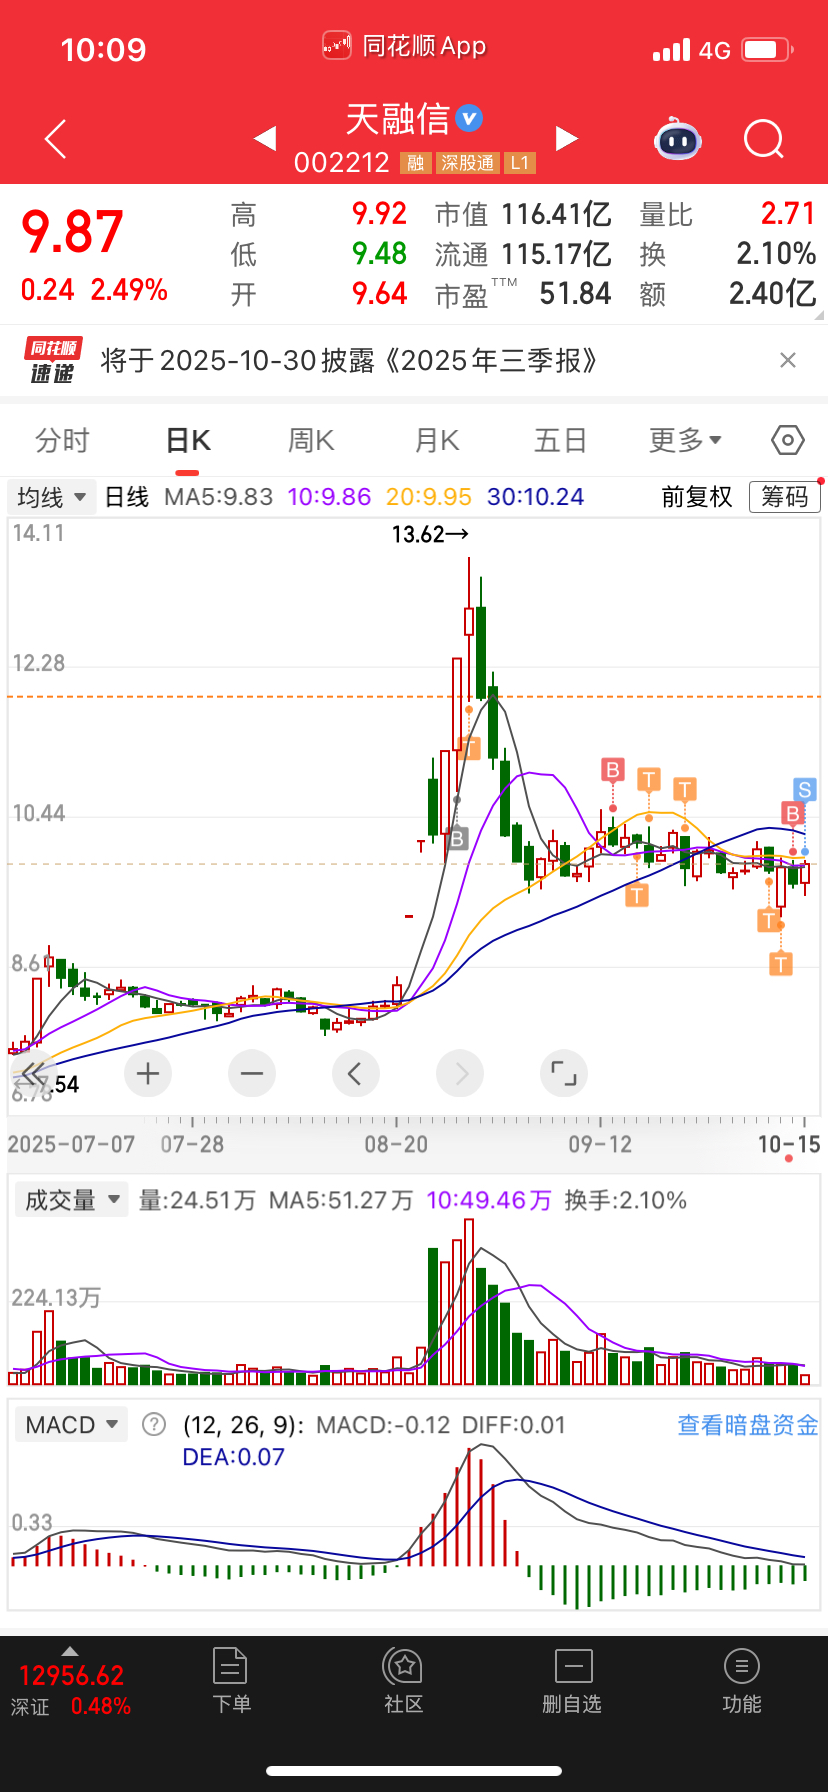The image size is (828, 1792).
Task: Open the 同花顺速递 news item
Action: tap(414, 360)
